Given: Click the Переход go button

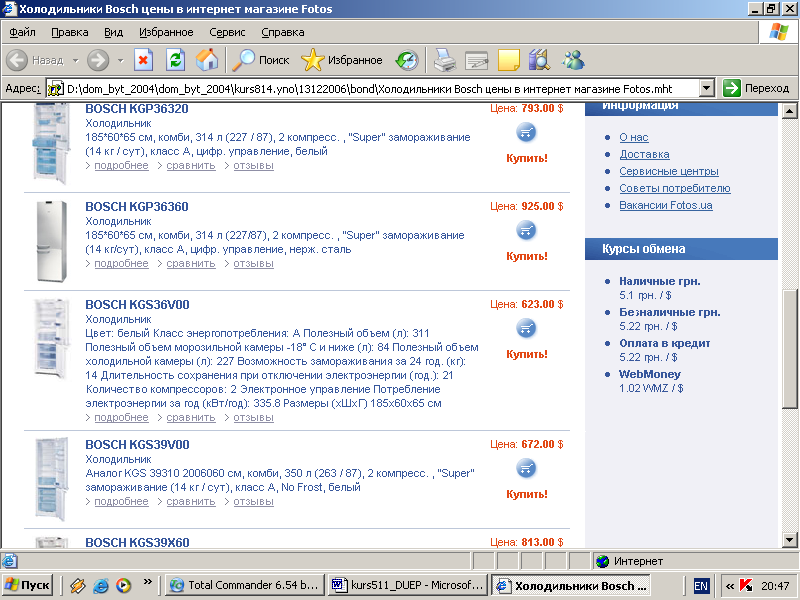Looking at the screenshot, I should 756,88.
